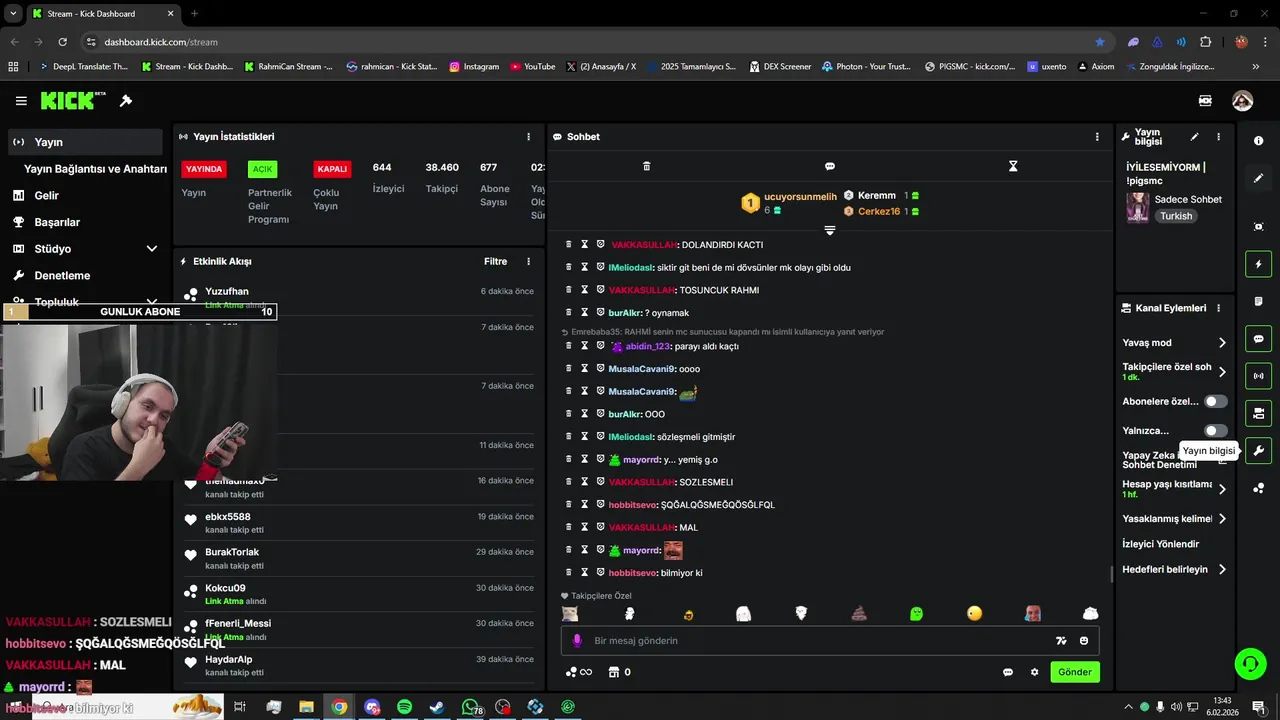Open Yasaklanmış kelimeler arrow
1280x720 pixels.
click(1222, 519)
